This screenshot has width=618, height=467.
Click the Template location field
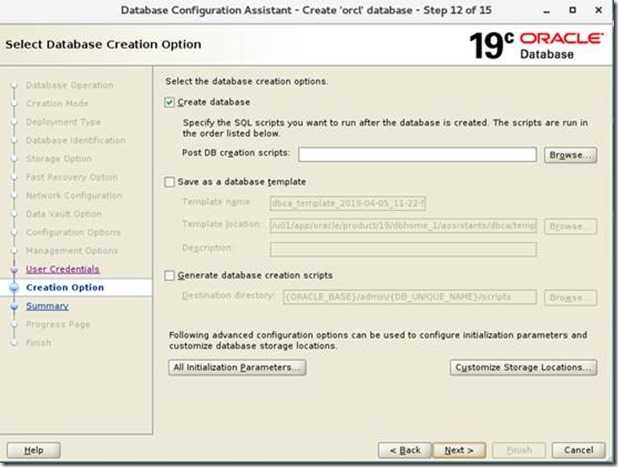(403, 226)
